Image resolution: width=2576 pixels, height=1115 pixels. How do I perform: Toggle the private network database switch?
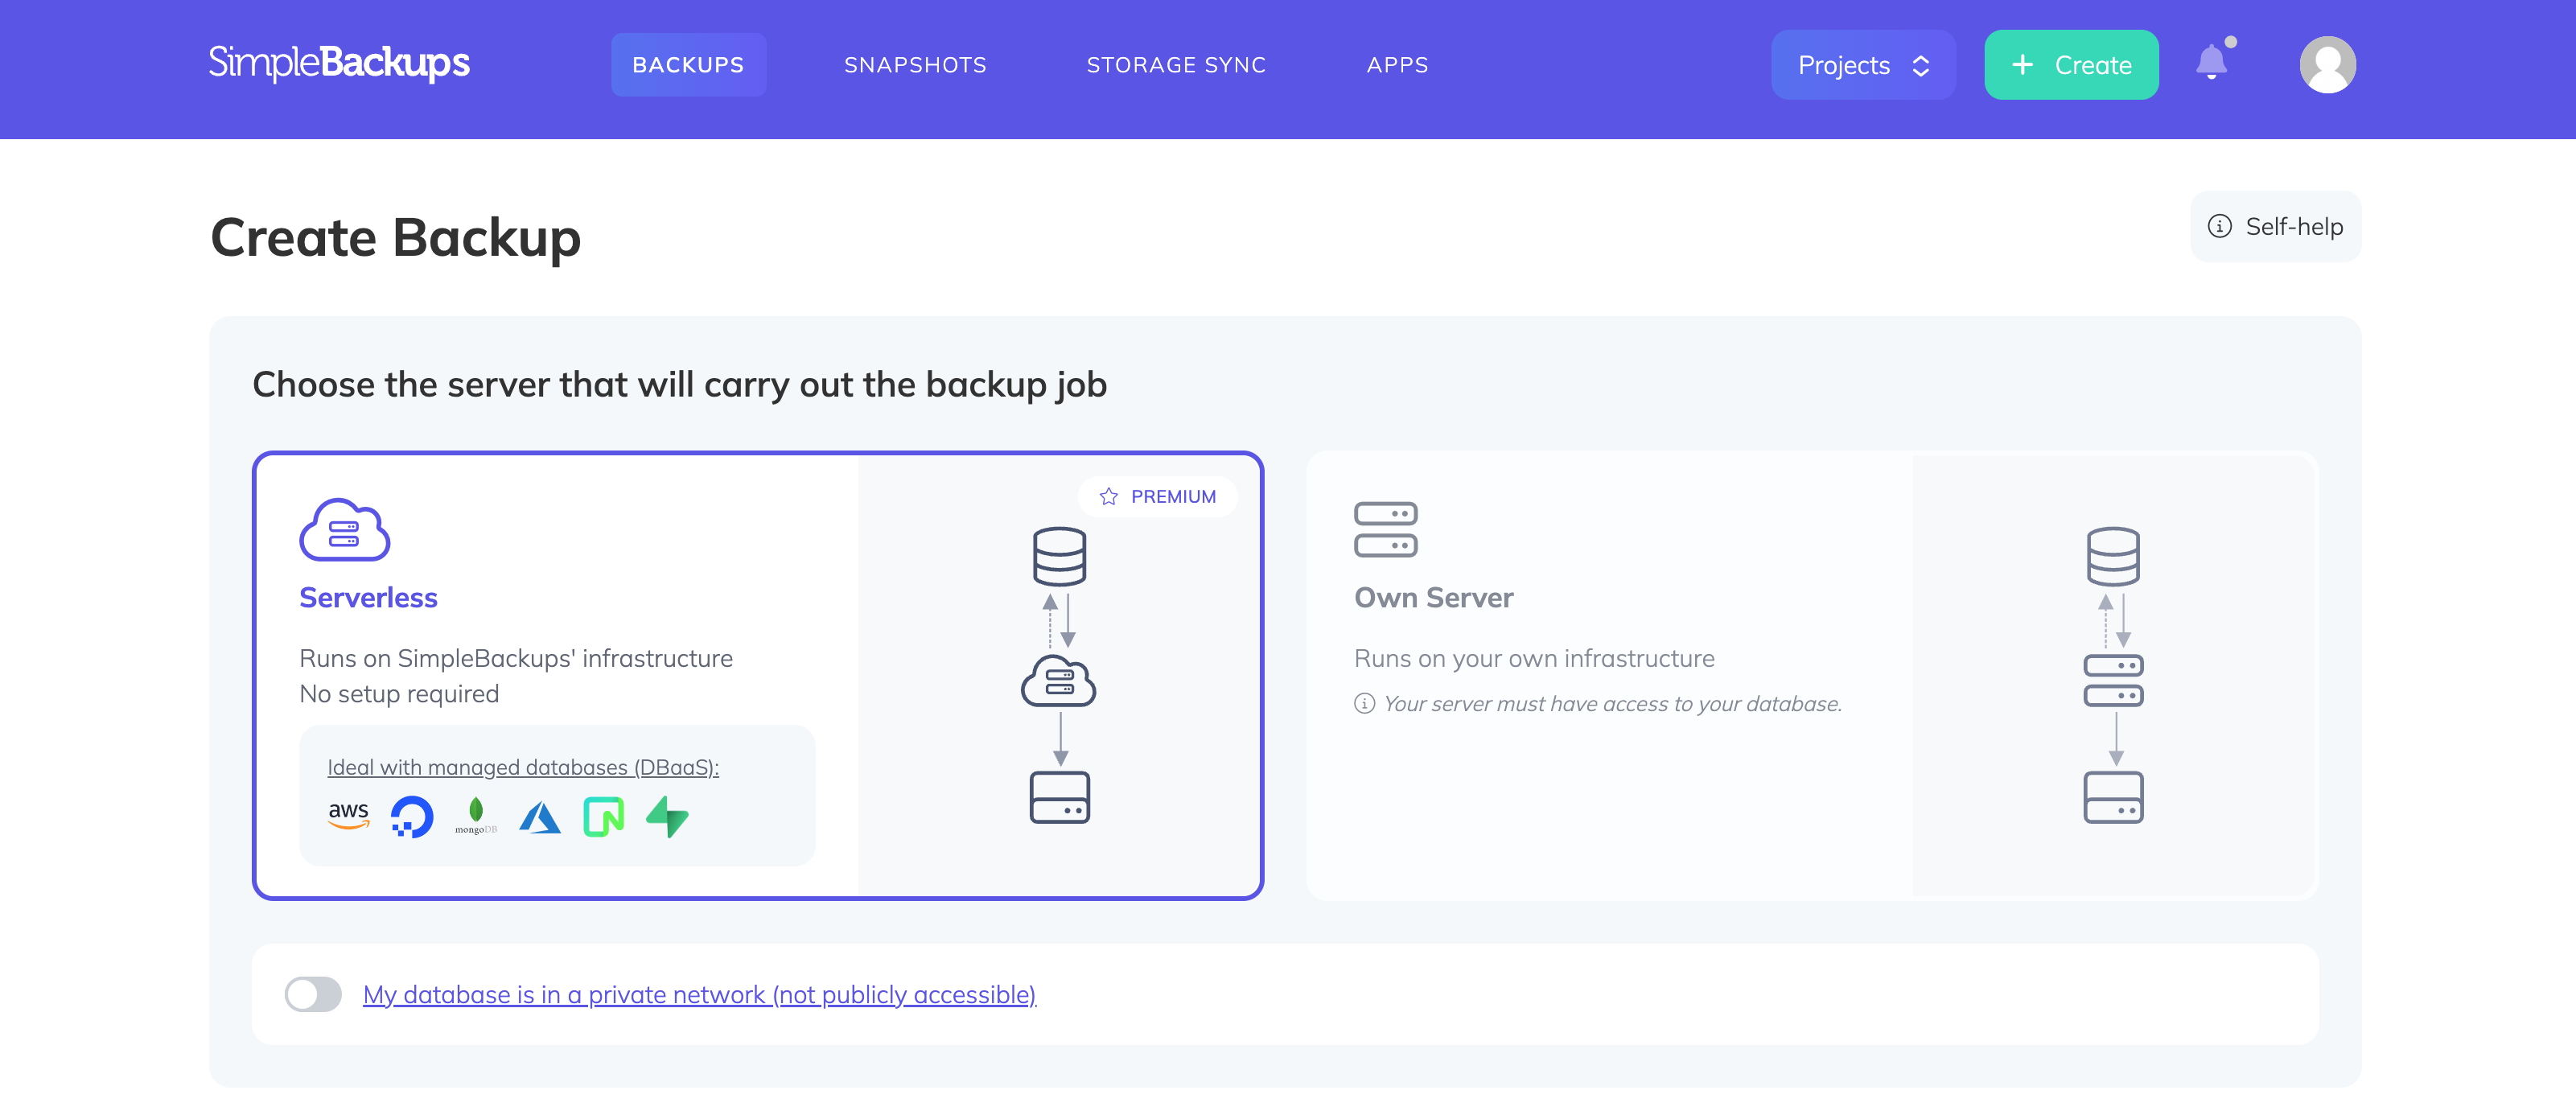coord(313,994)
